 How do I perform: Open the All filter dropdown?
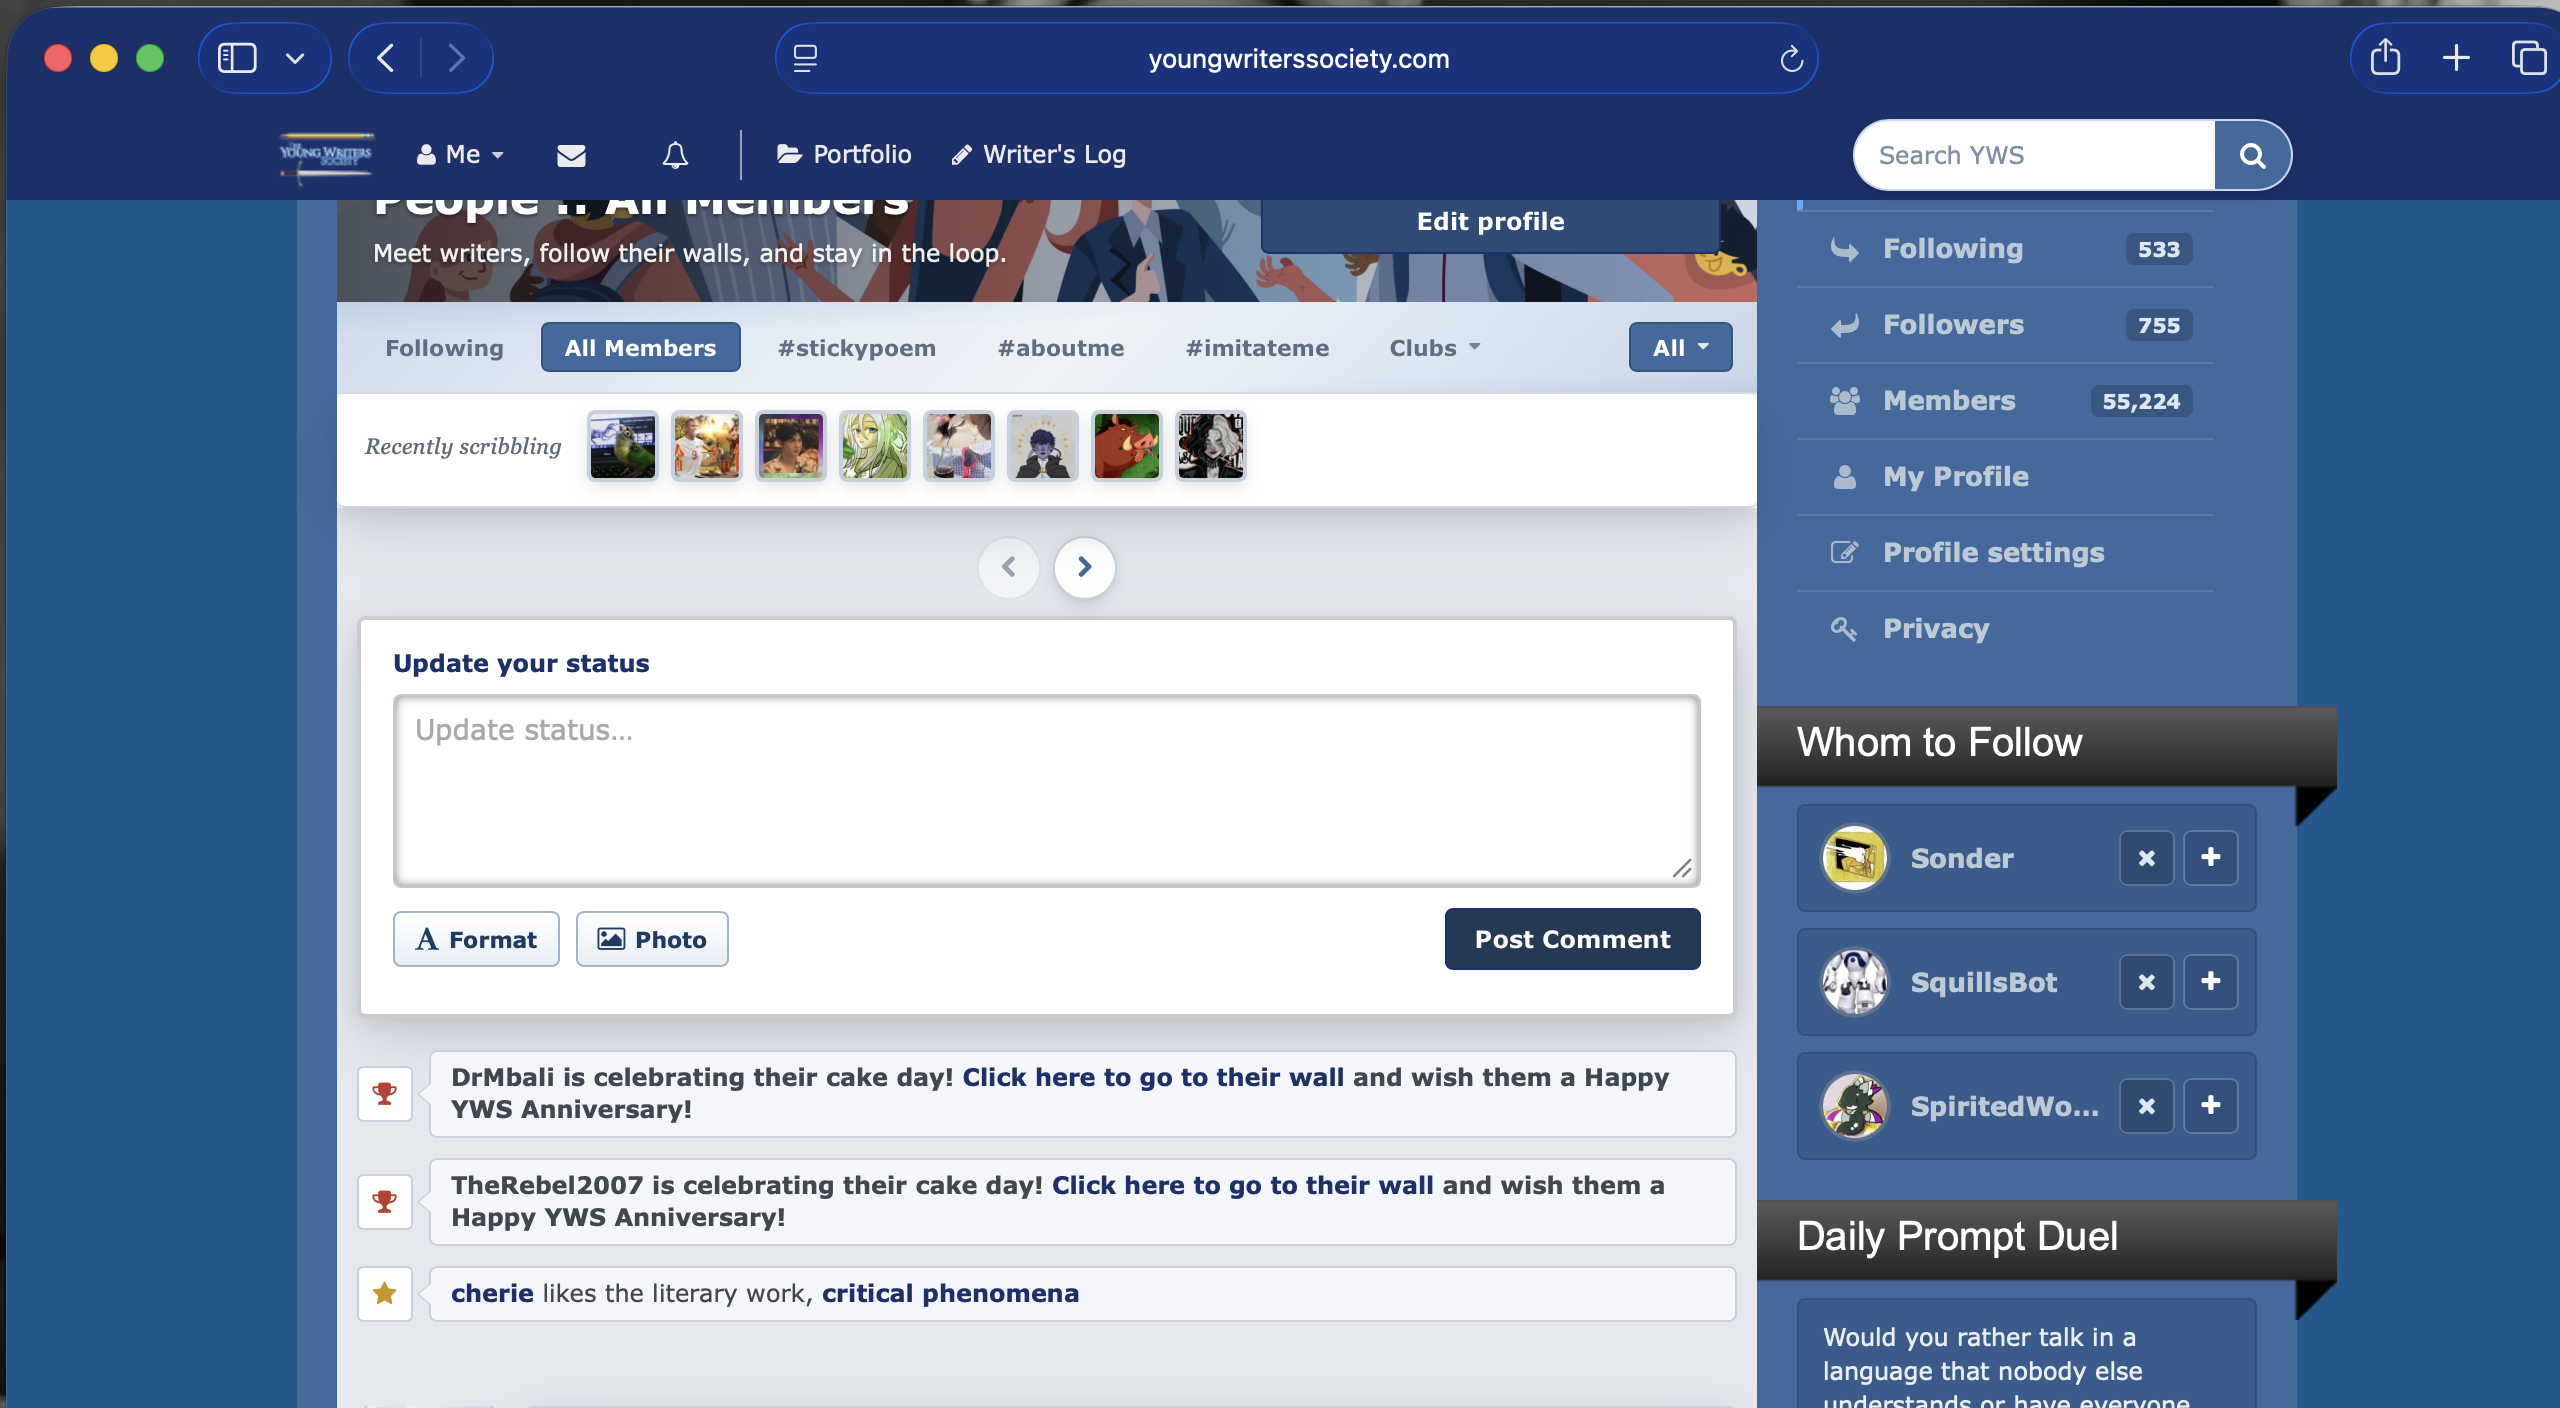[1680, 348]
